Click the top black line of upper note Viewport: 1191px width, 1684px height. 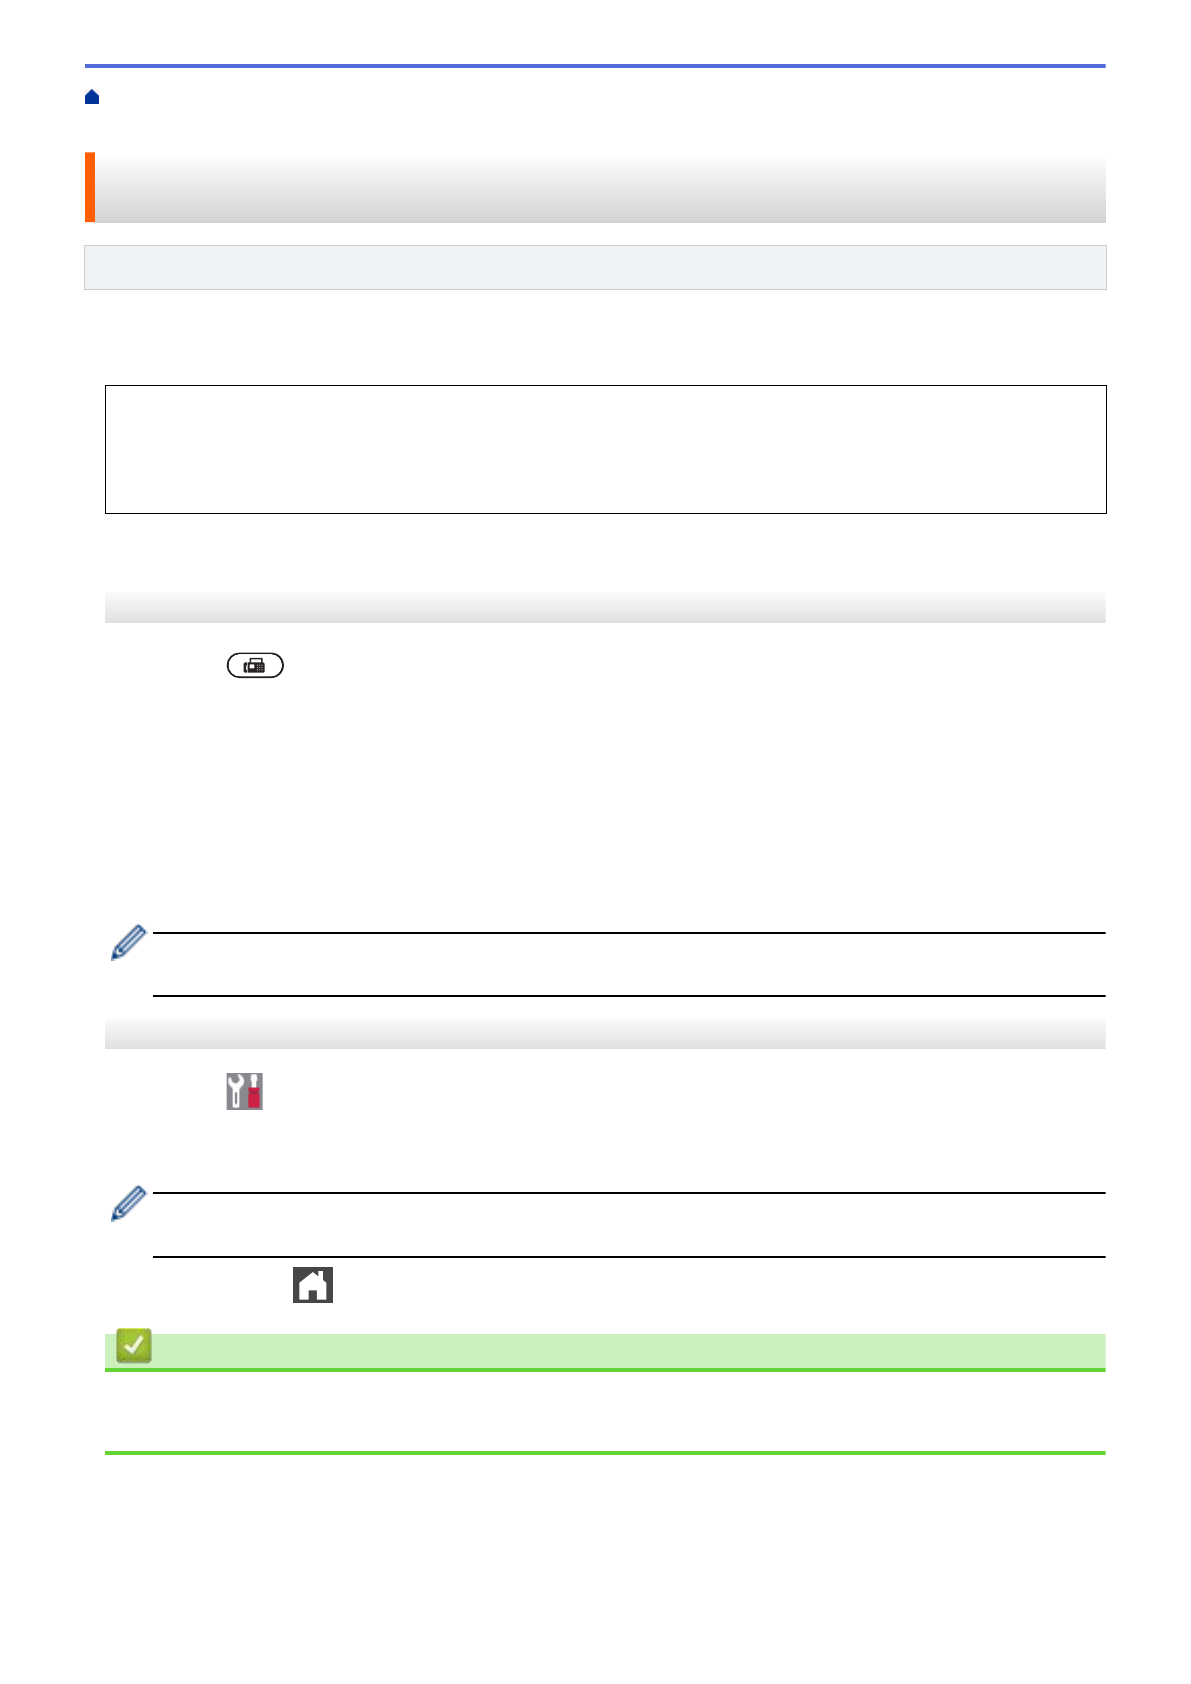628,933
